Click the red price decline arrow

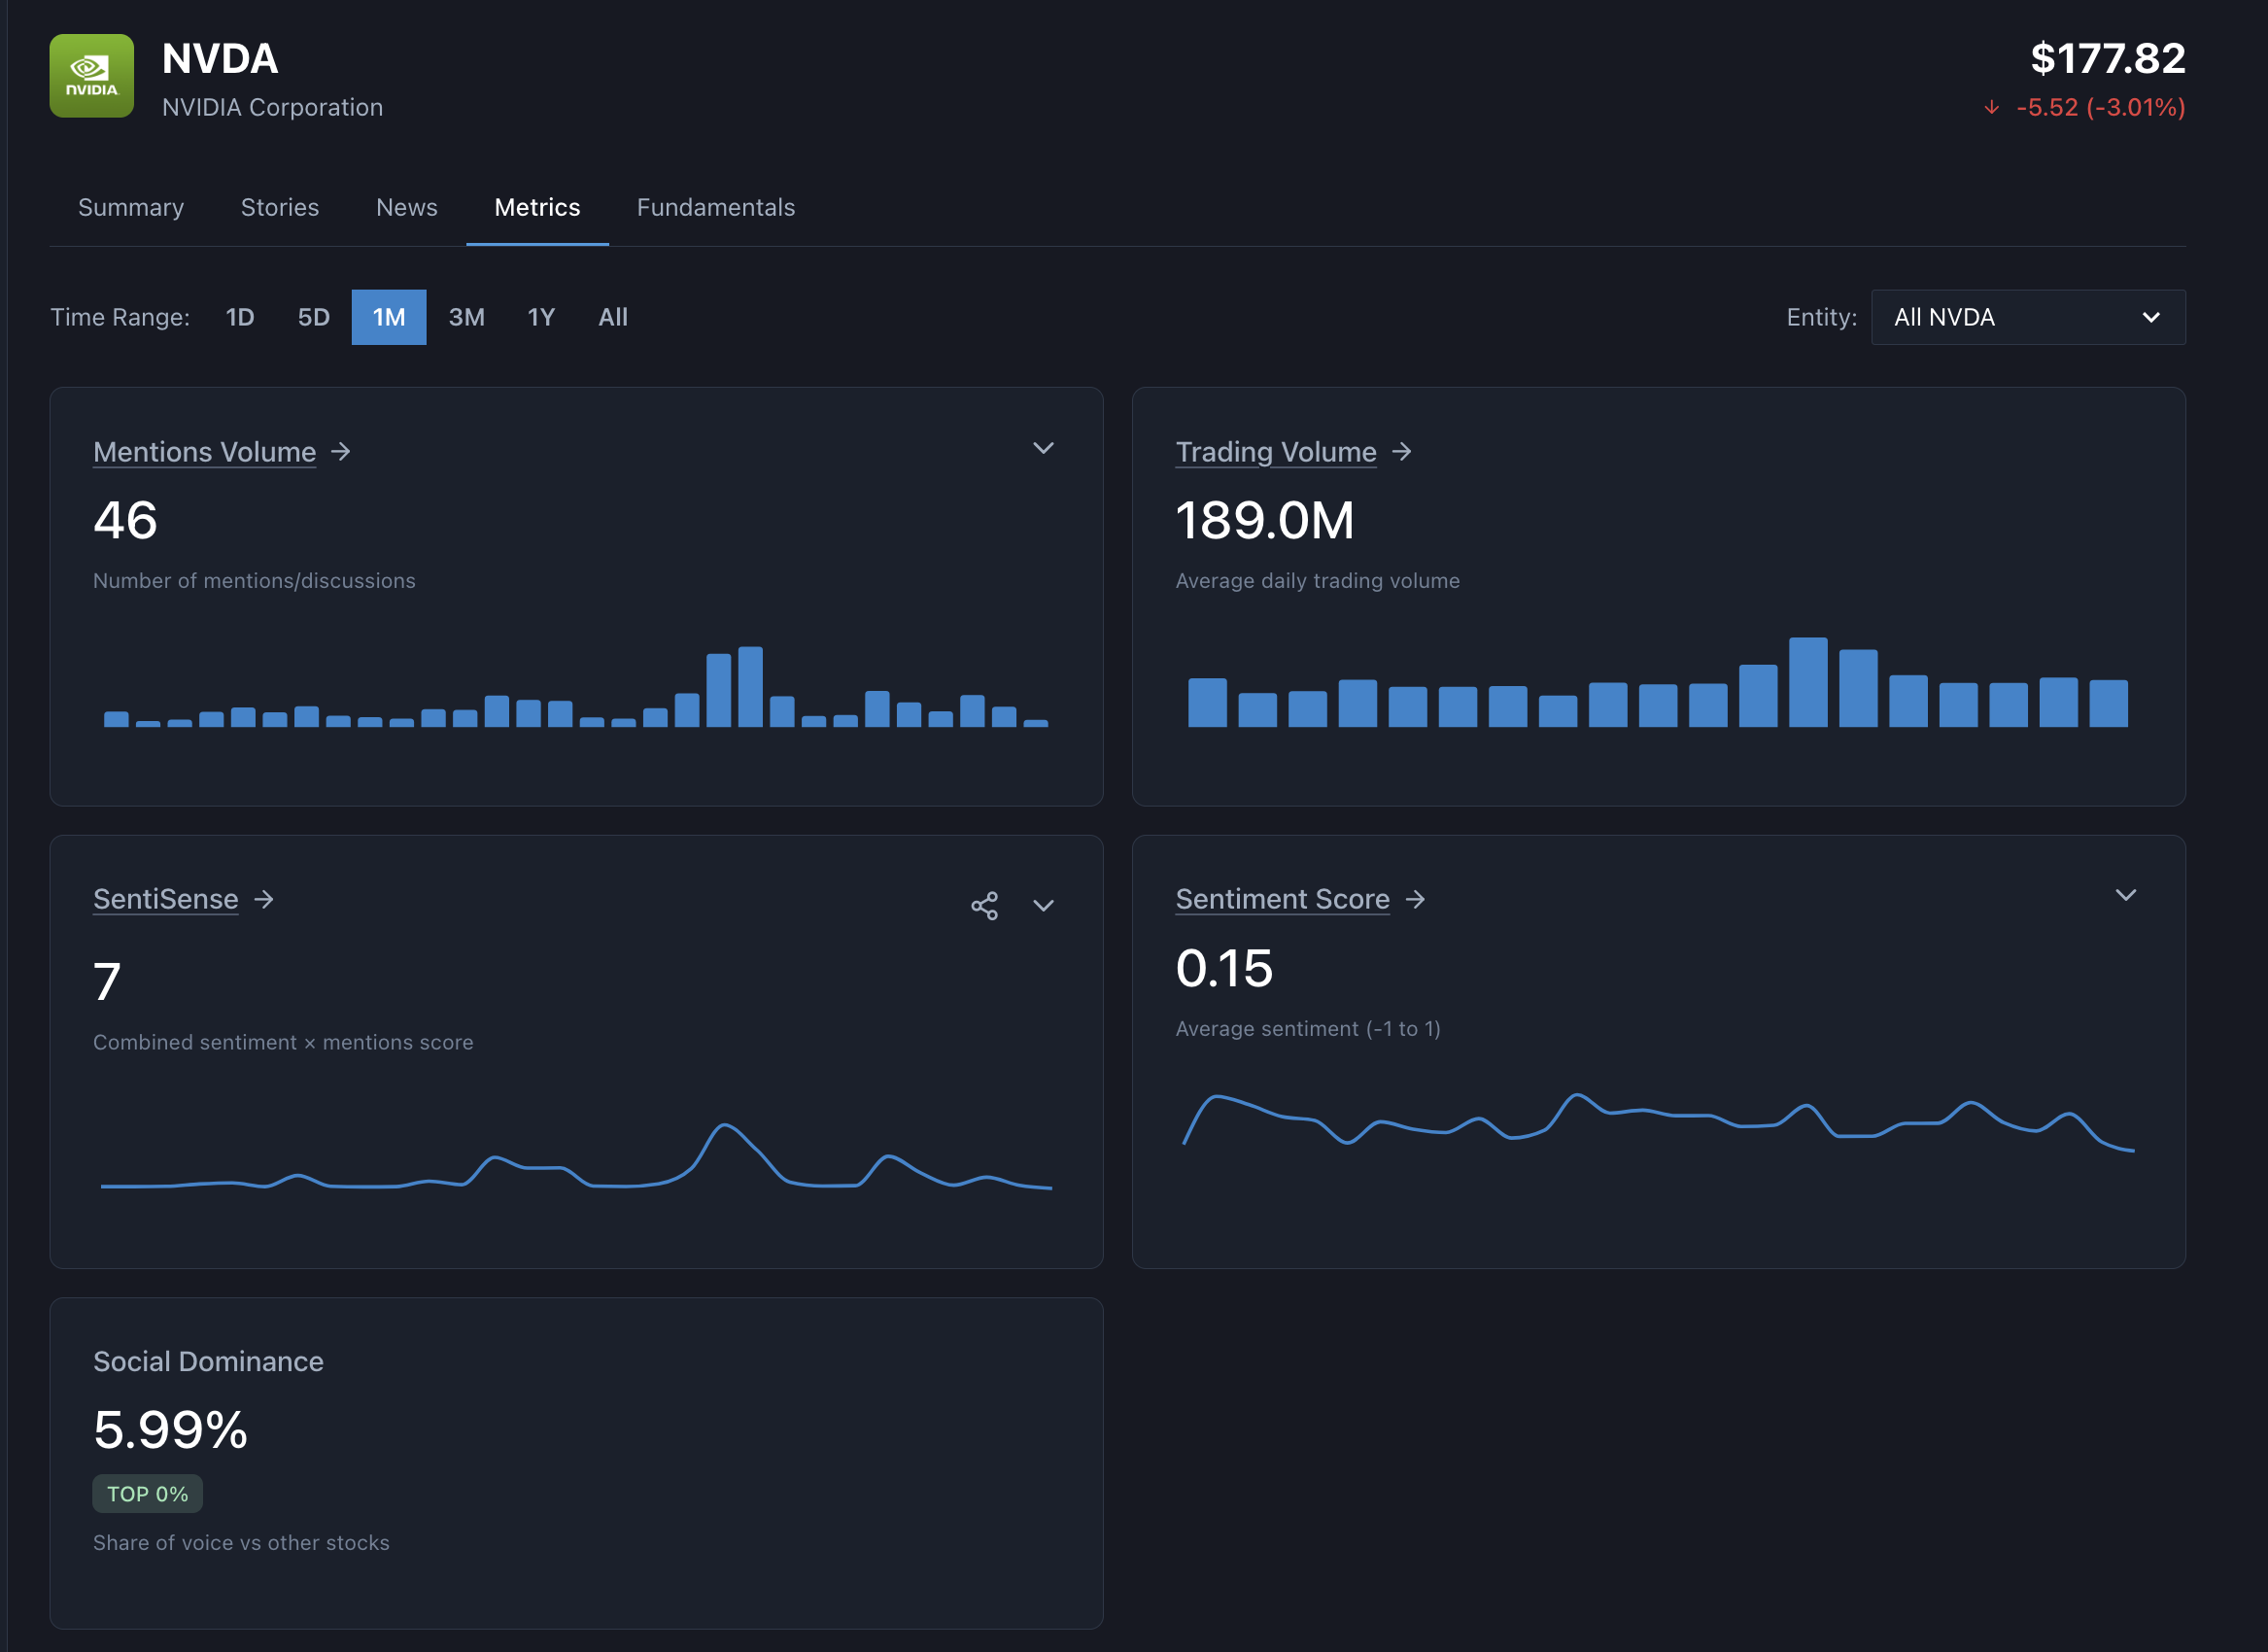(1990, 107)
